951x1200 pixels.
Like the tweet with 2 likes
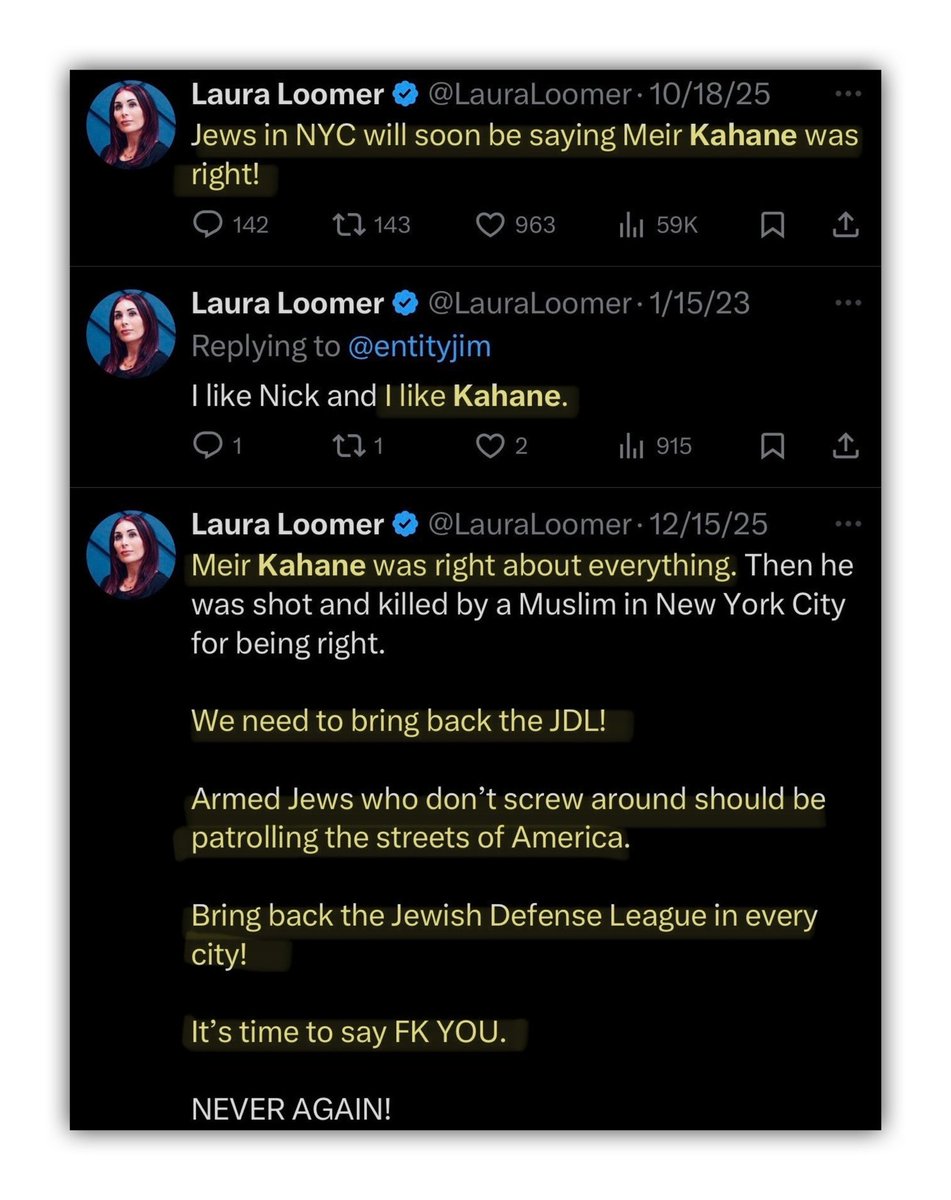pos(489,446)
